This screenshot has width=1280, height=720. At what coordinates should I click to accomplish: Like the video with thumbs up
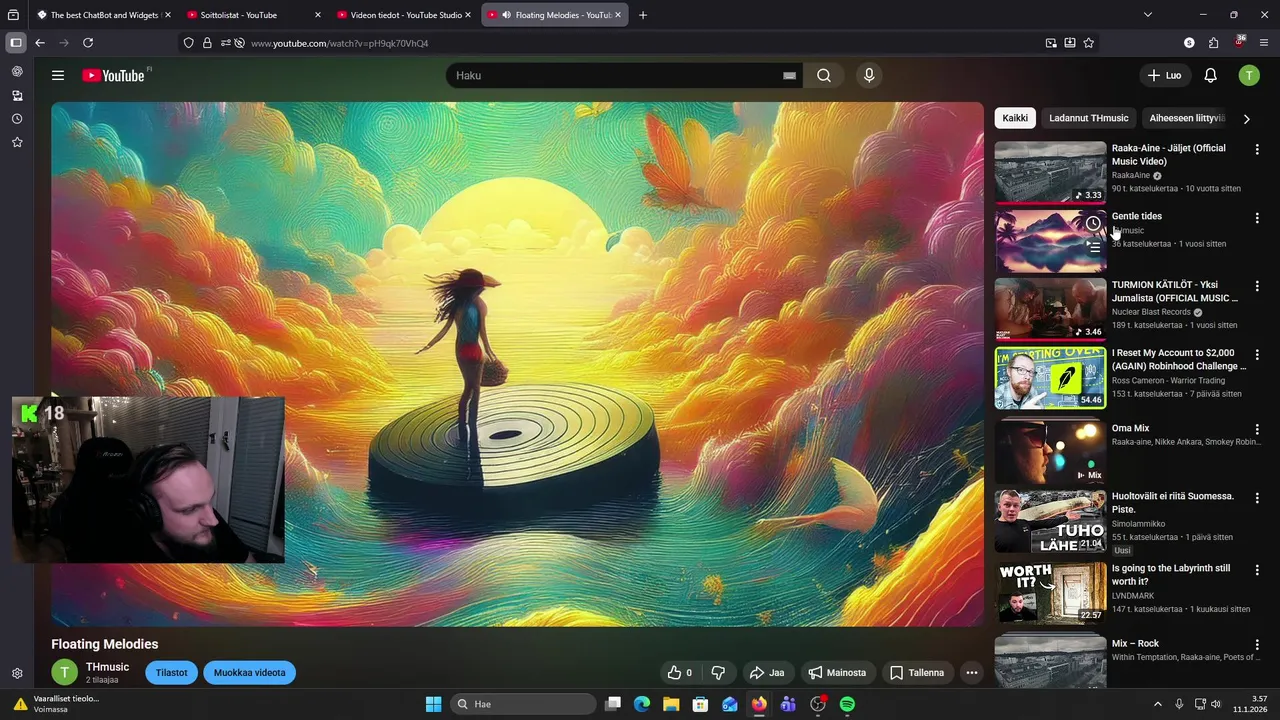(x=680, y=673)
